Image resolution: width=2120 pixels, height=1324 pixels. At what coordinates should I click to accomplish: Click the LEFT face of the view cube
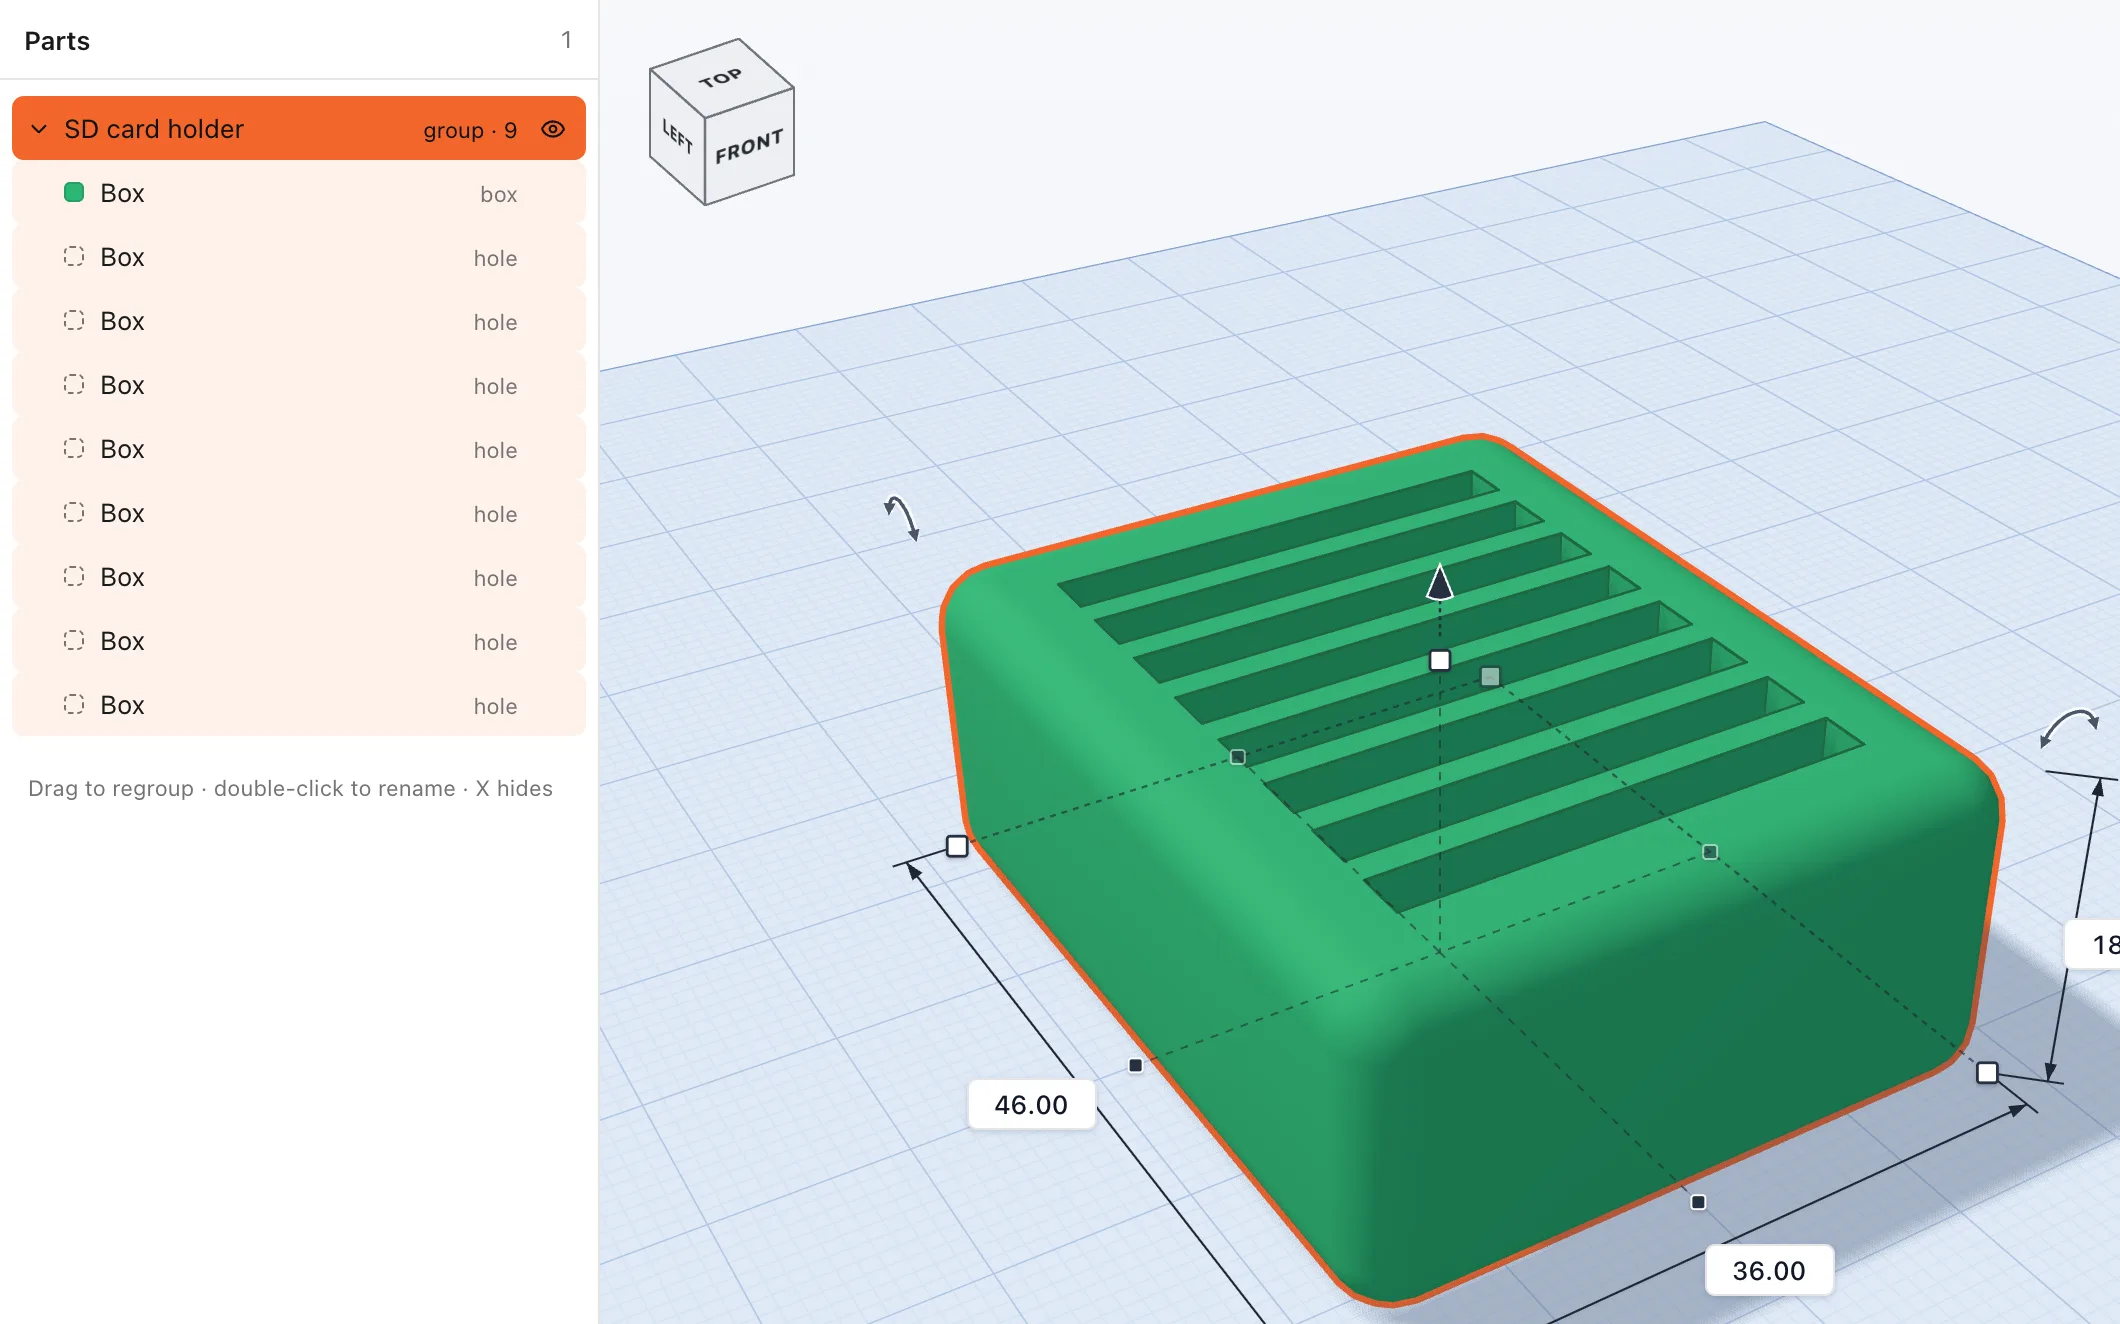point(677,135)
